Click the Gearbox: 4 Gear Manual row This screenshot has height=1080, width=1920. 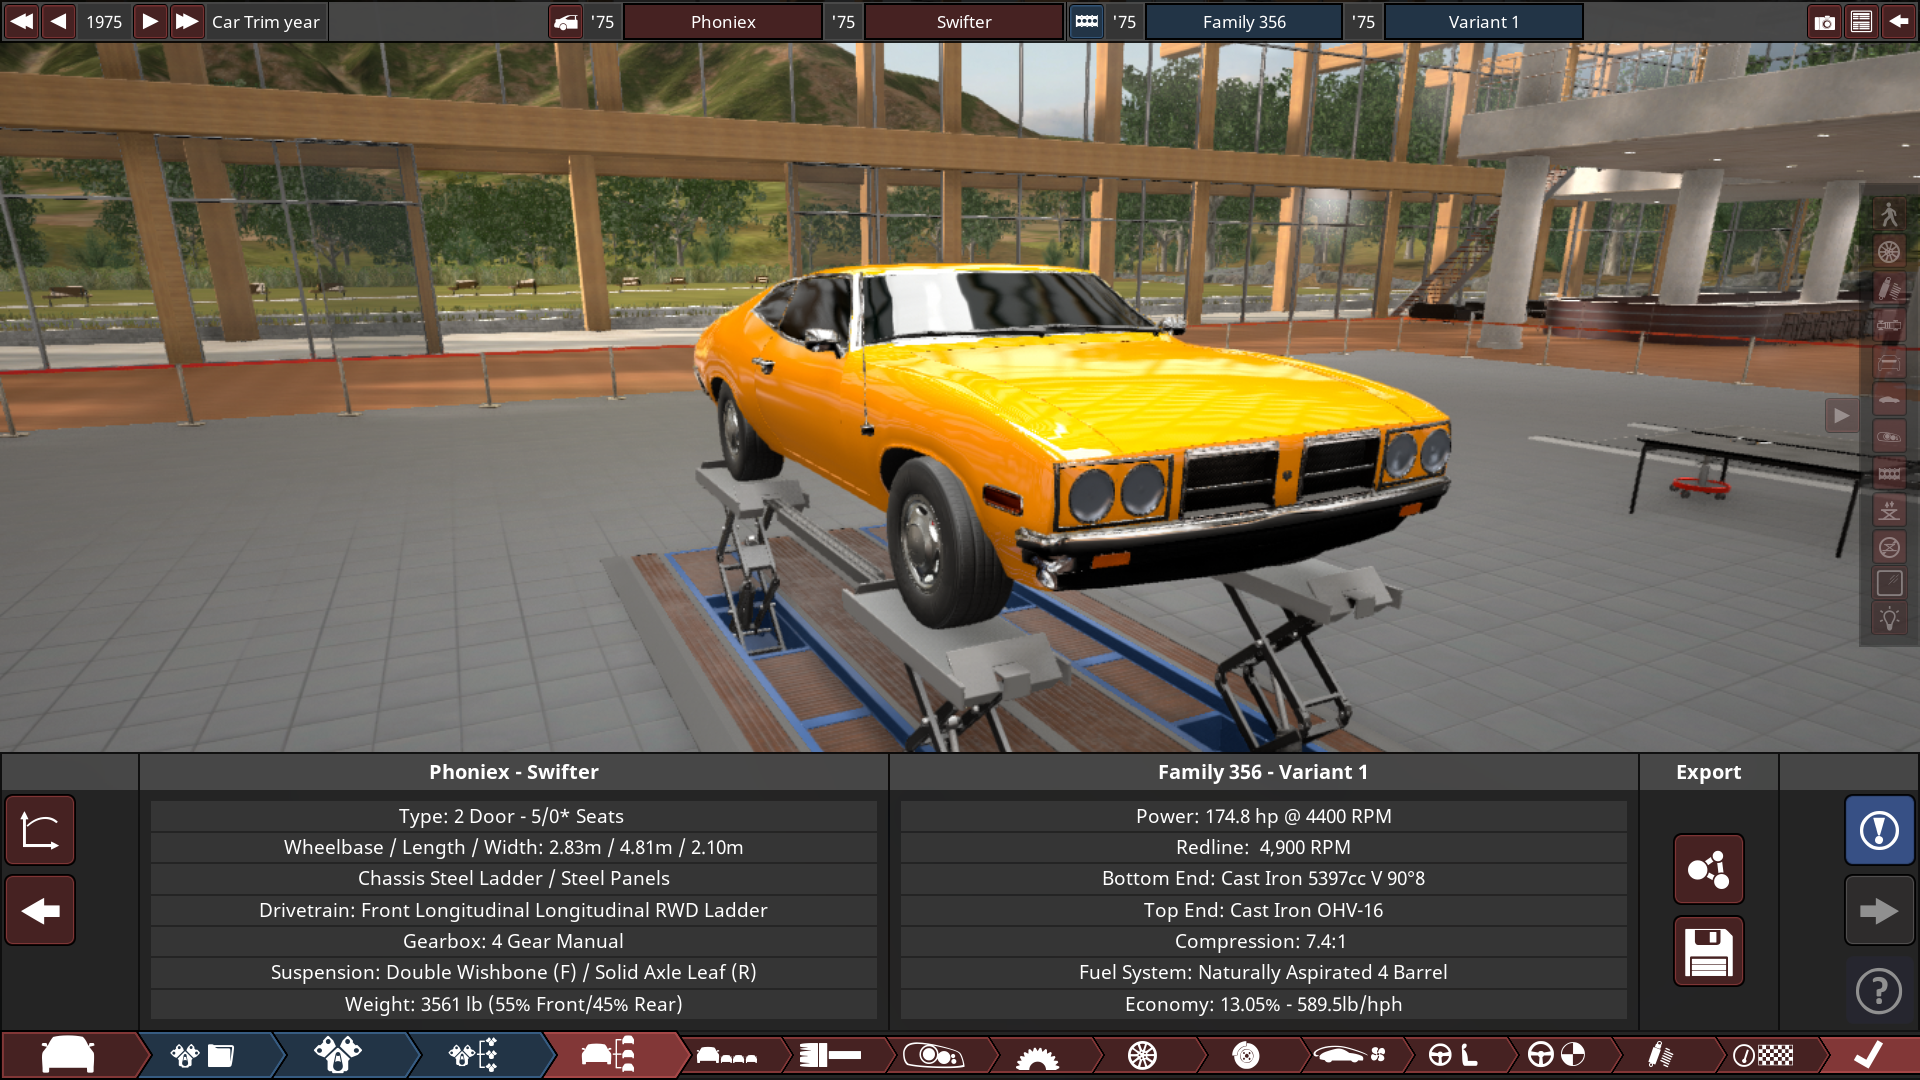(513, 941)
